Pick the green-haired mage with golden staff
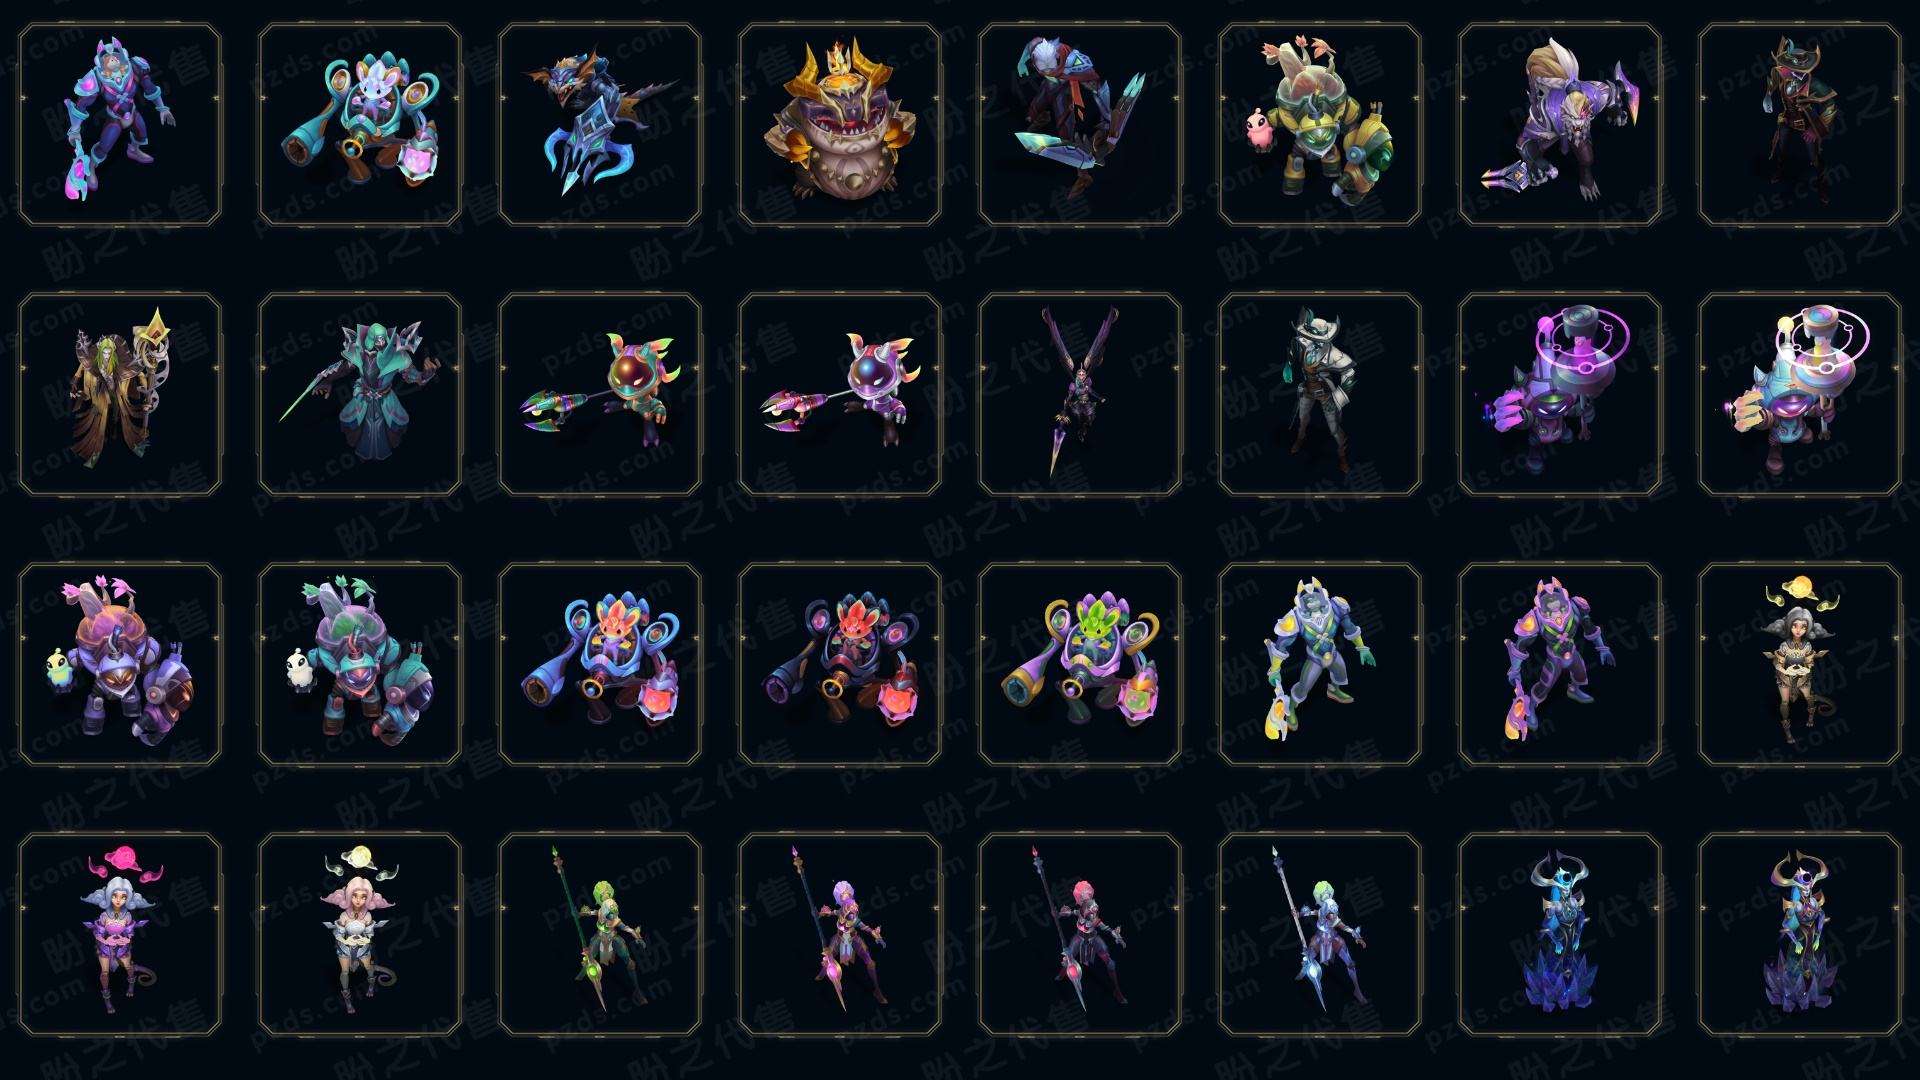This screenshot has width=1920, height=1080. pos(120,394)
